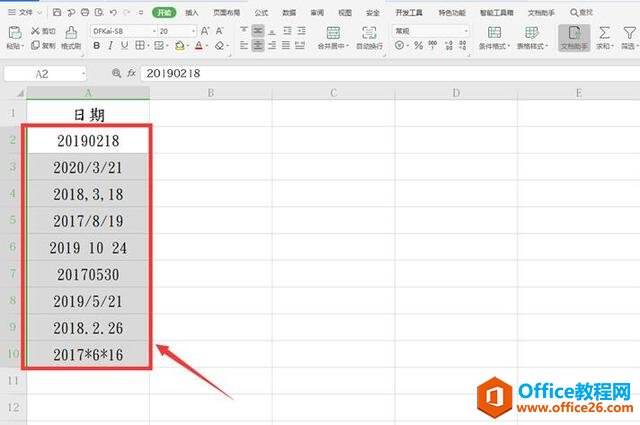Switch to the 公式 Formulas tab

[x=261, y=13]
